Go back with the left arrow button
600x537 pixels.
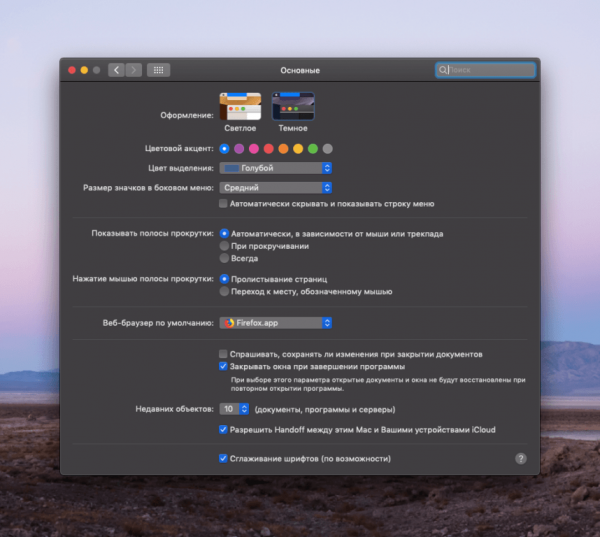116,70
